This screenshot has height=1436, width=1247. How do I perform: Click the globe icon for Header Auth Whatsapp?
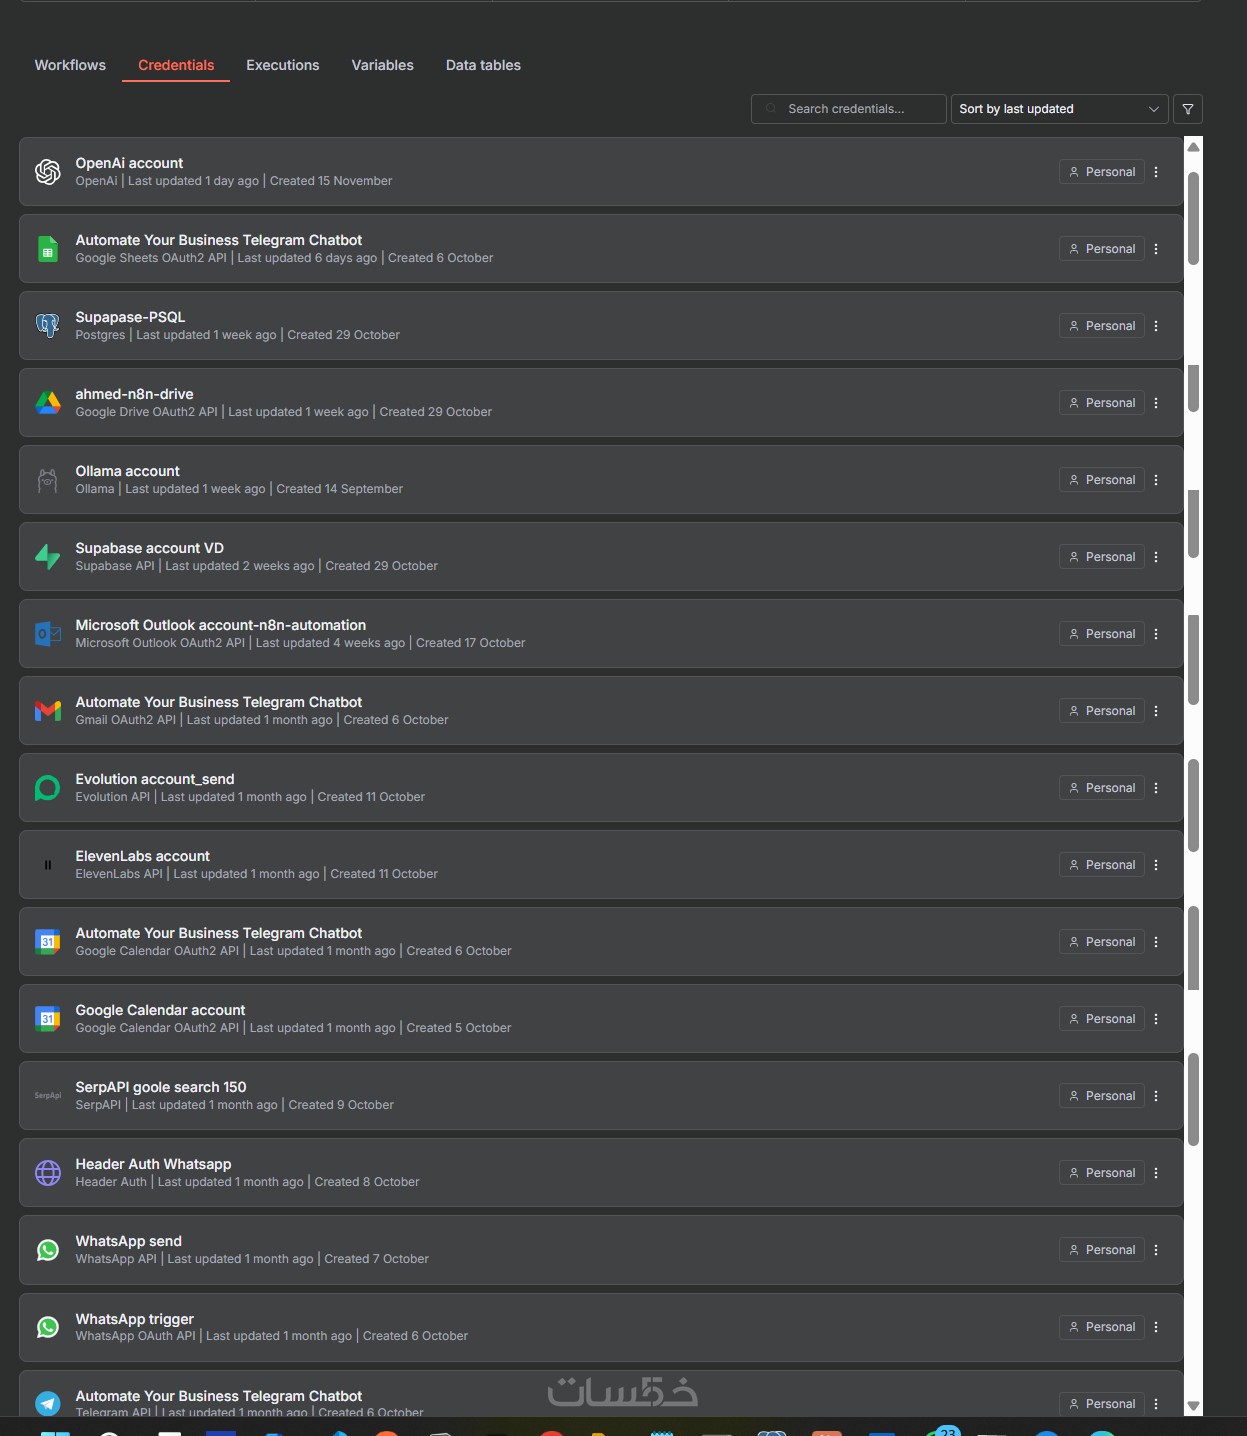pos(48,1173)
